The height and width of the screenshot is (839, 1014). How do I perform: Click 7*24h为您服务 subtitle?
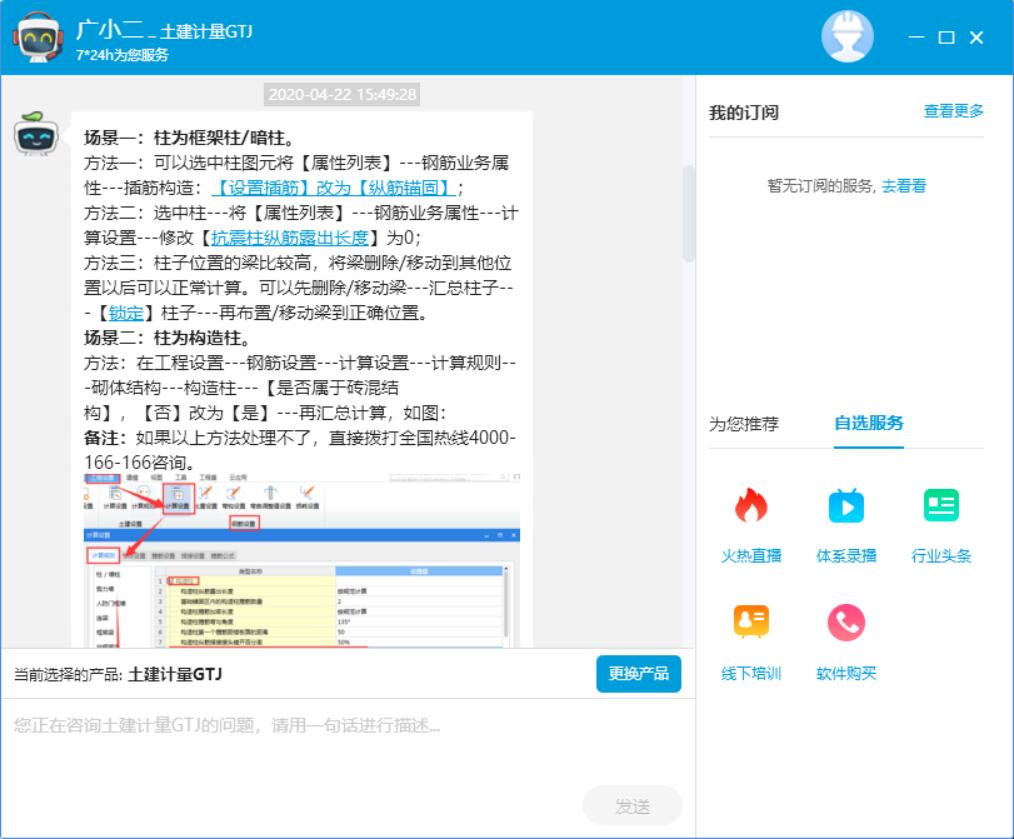[x=122, y=55]
